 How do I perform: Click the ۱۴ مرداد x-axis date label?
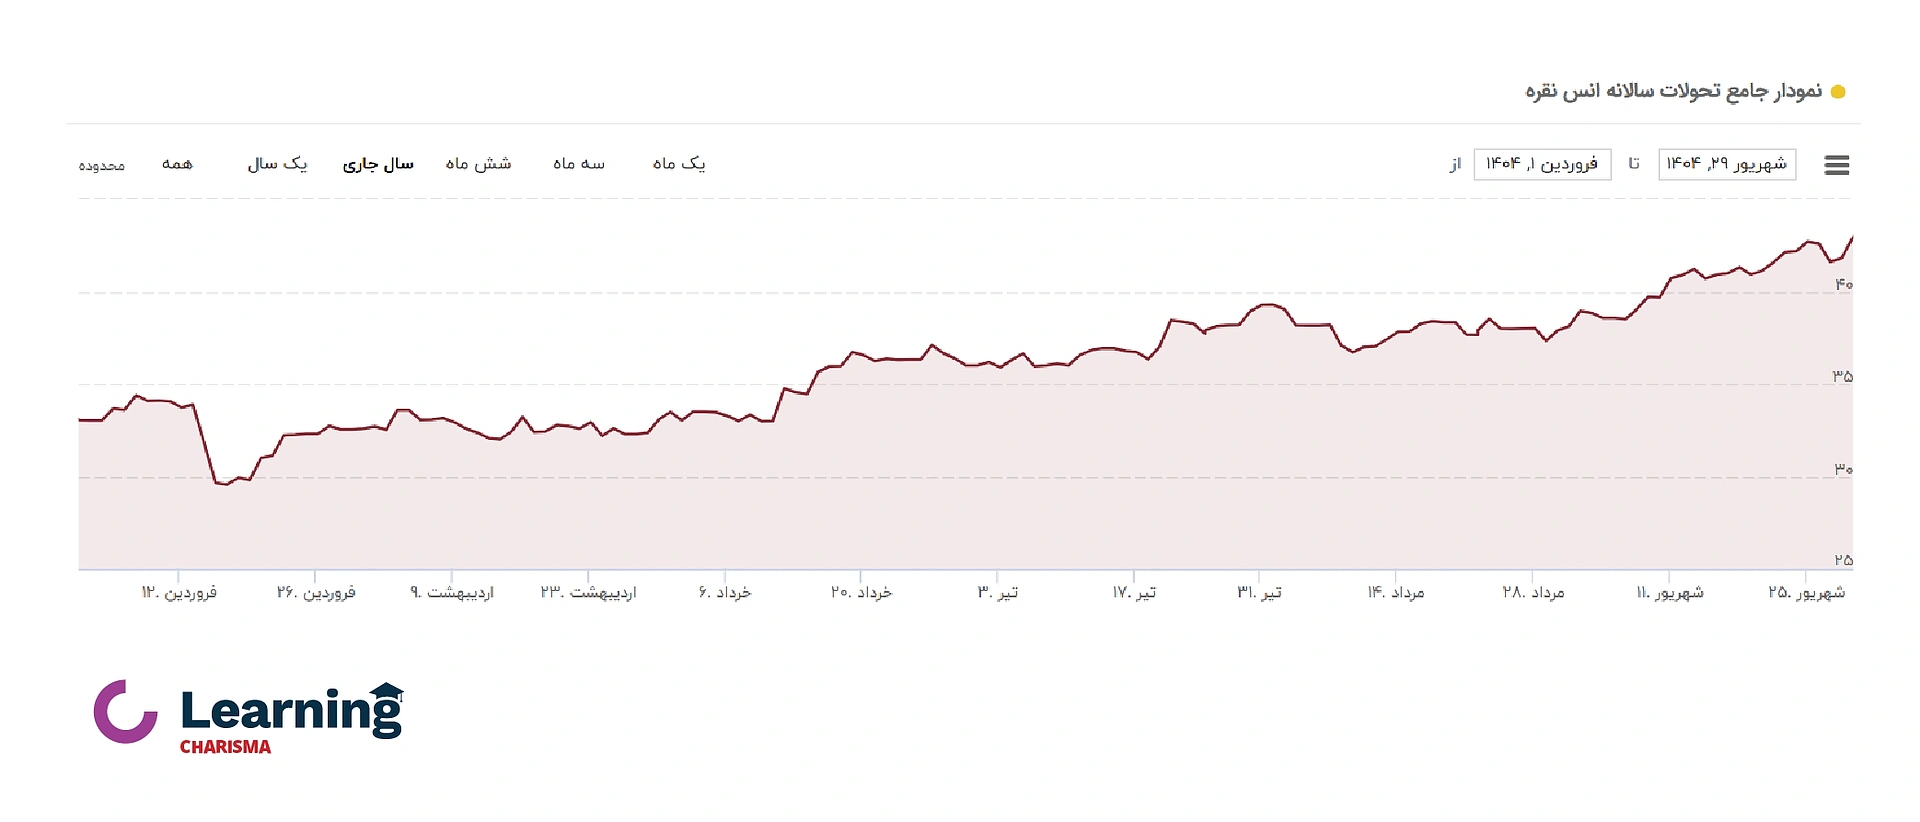(x=1396, y=593)
